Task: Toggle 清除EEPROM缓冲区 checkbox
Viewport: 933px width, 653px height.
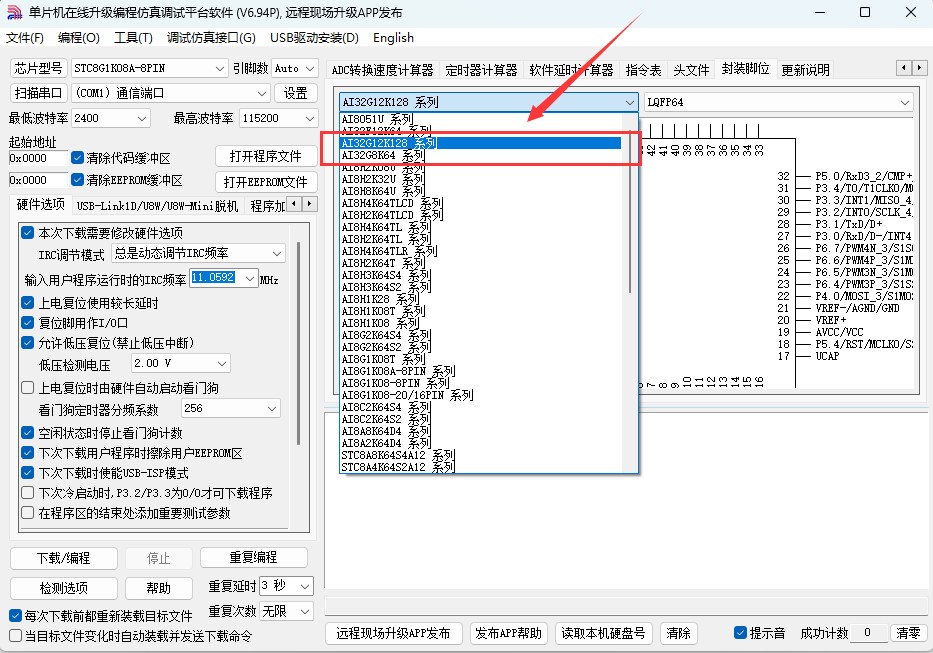Action: coord(77,180)
